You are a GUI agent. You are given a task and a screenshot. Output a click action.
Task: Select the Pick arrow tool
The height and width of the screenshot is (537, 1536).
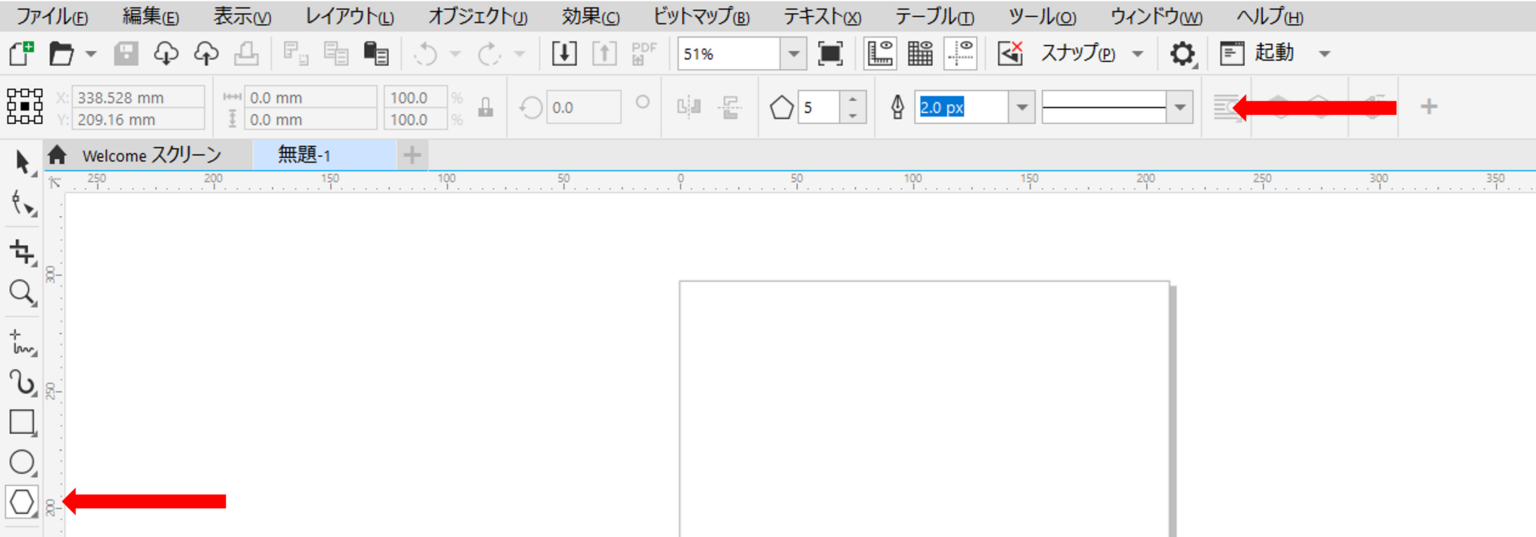tap(22, 161)
